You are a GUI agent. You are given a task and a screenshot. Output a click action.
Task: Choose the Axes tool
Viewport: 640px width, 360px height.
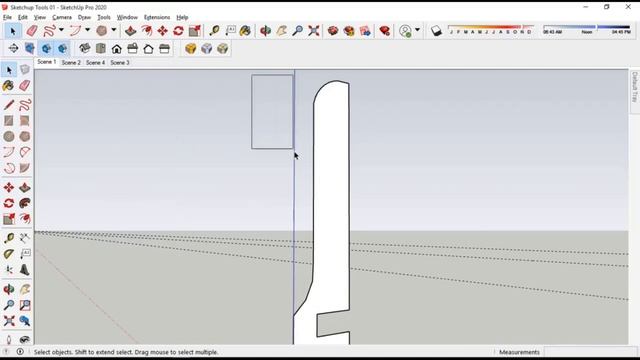pyautogui.click(x=9, y=270)
